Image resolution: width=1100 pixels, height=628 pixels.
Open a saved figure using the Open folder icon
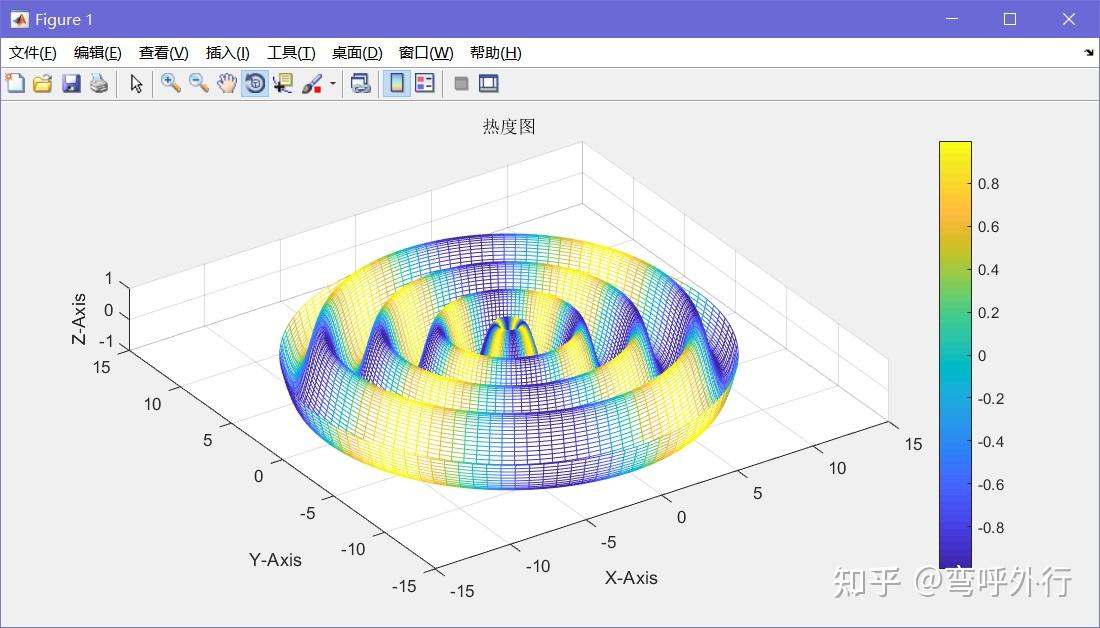42,84
